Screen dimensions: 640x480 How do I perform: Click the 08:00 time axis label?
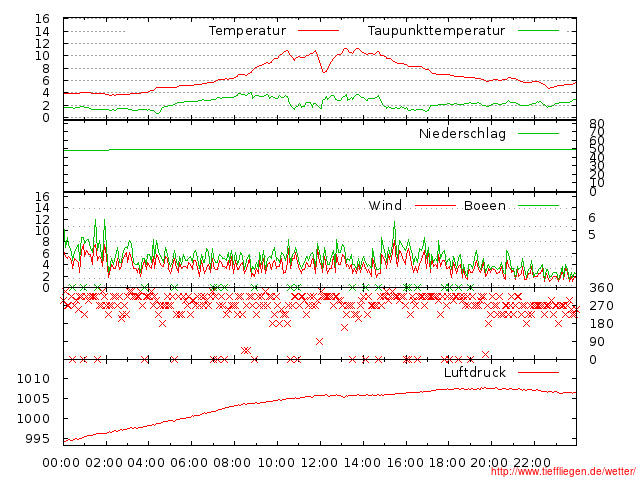pyautogui.click(x=232, y=462)
